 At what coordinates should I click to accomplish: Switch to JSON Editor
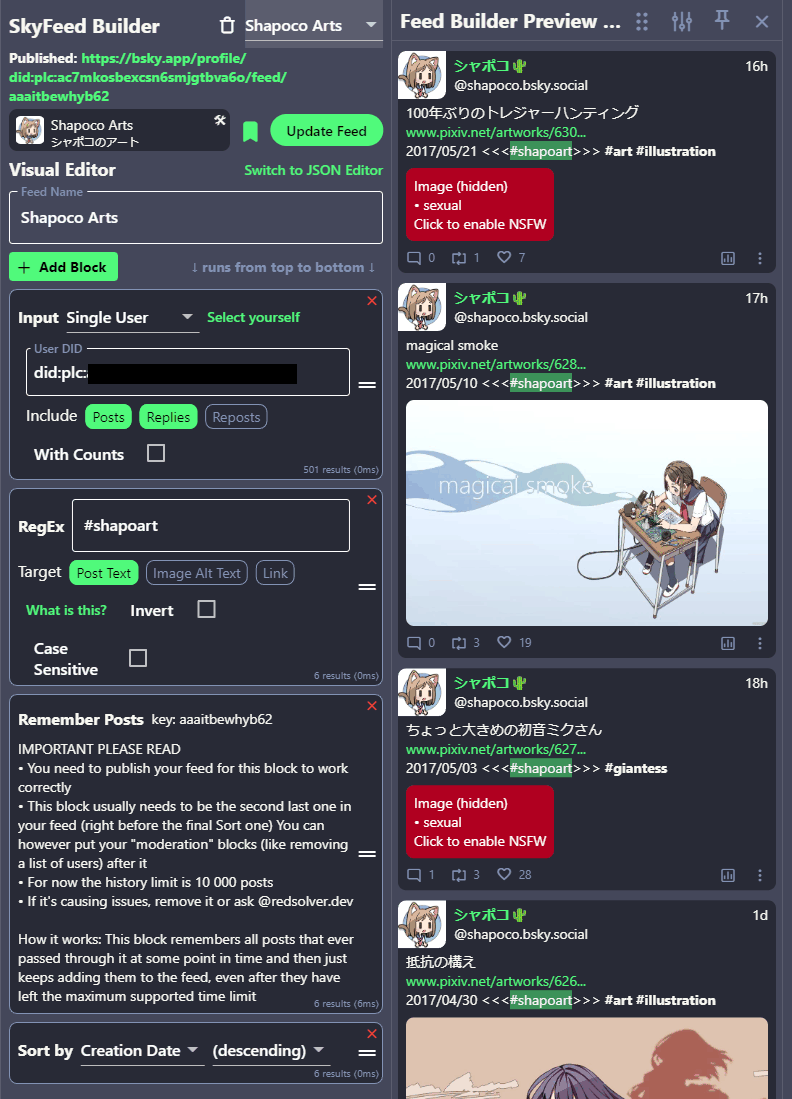pos(313,170)
